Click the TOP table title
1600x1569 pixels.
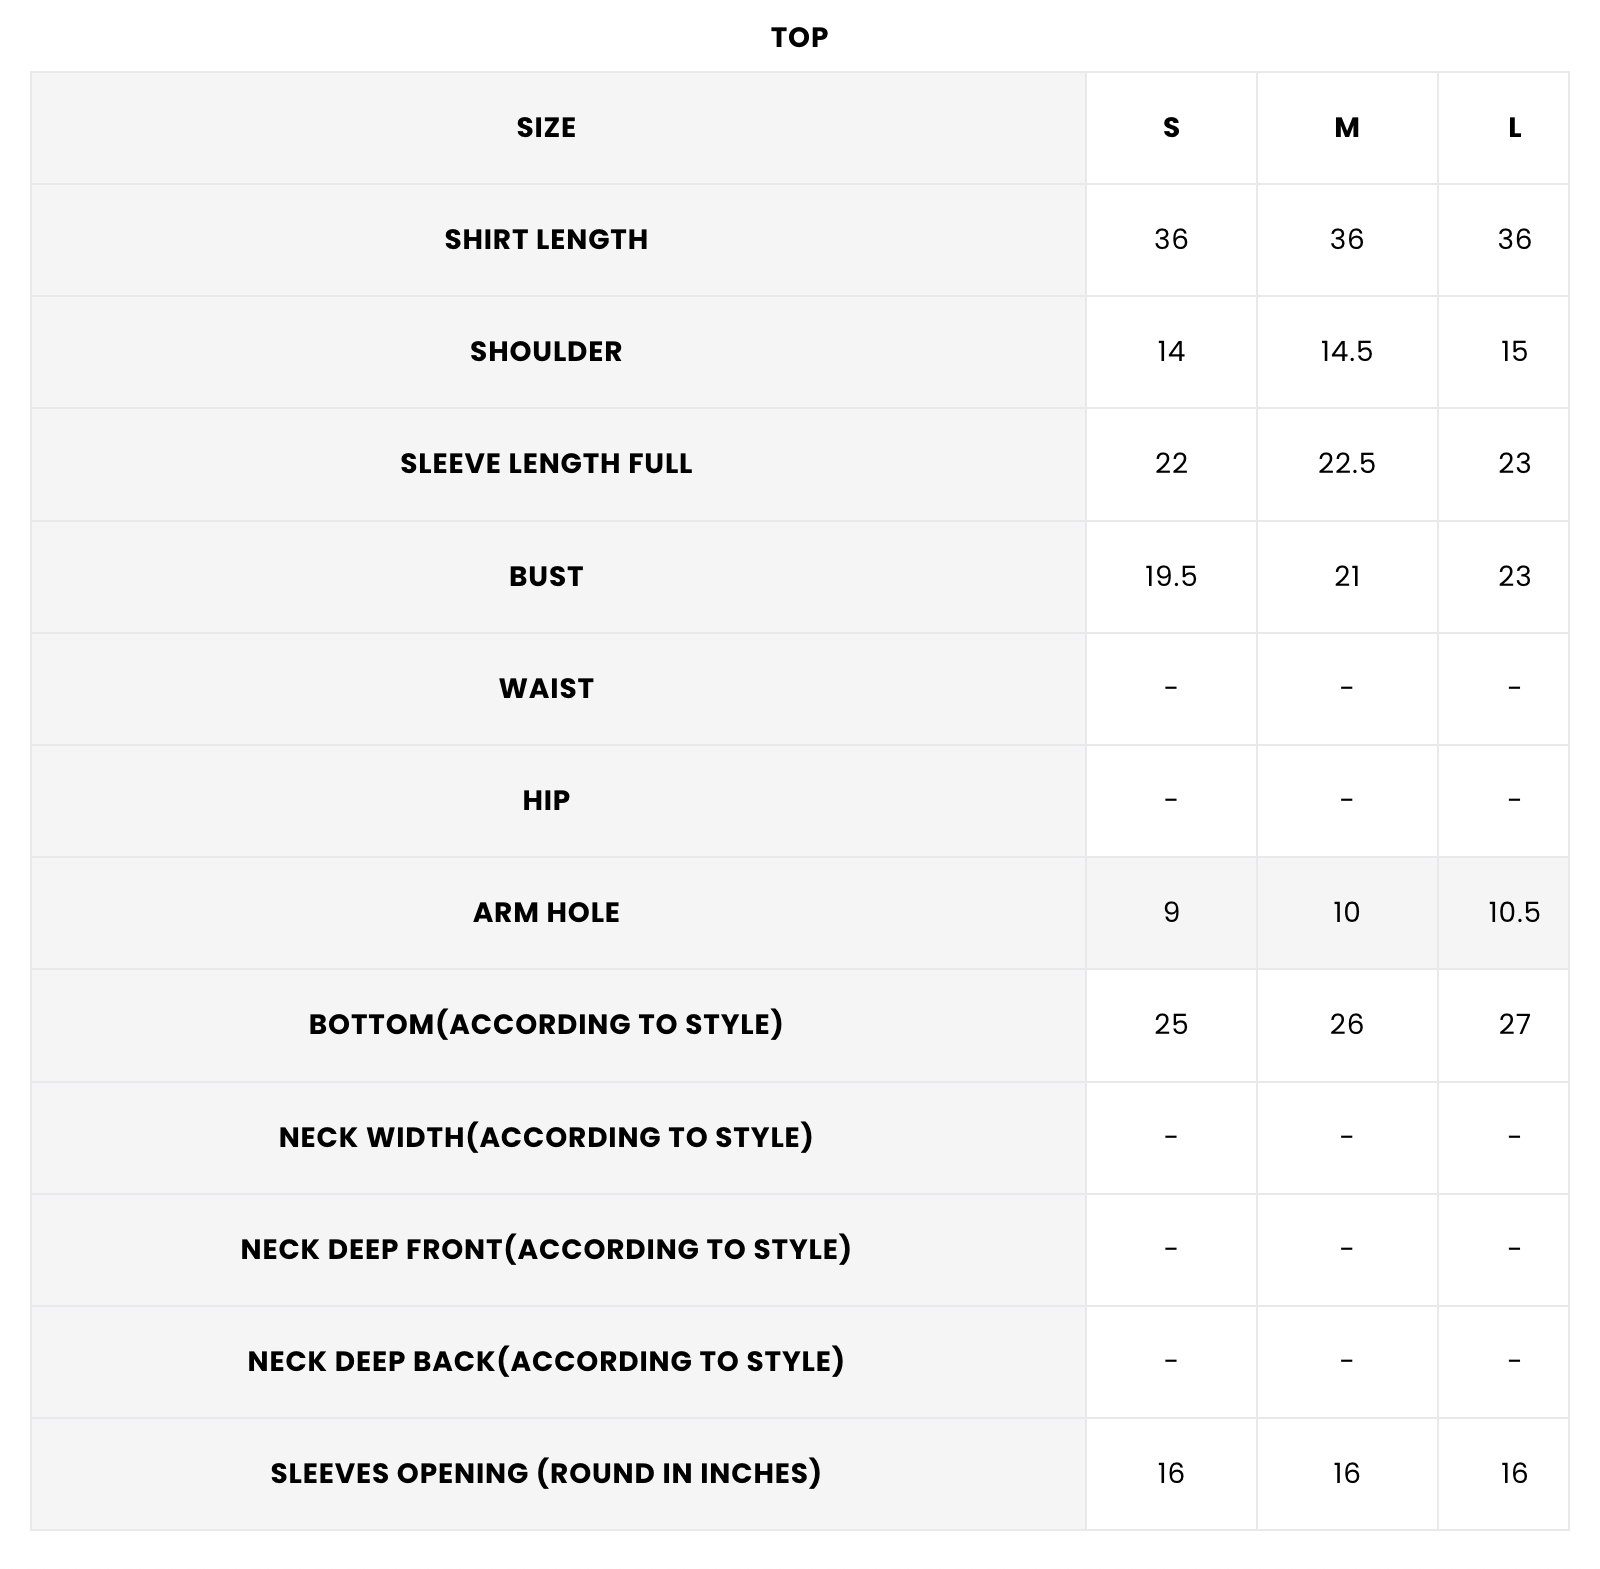click(x=799, y=37)
